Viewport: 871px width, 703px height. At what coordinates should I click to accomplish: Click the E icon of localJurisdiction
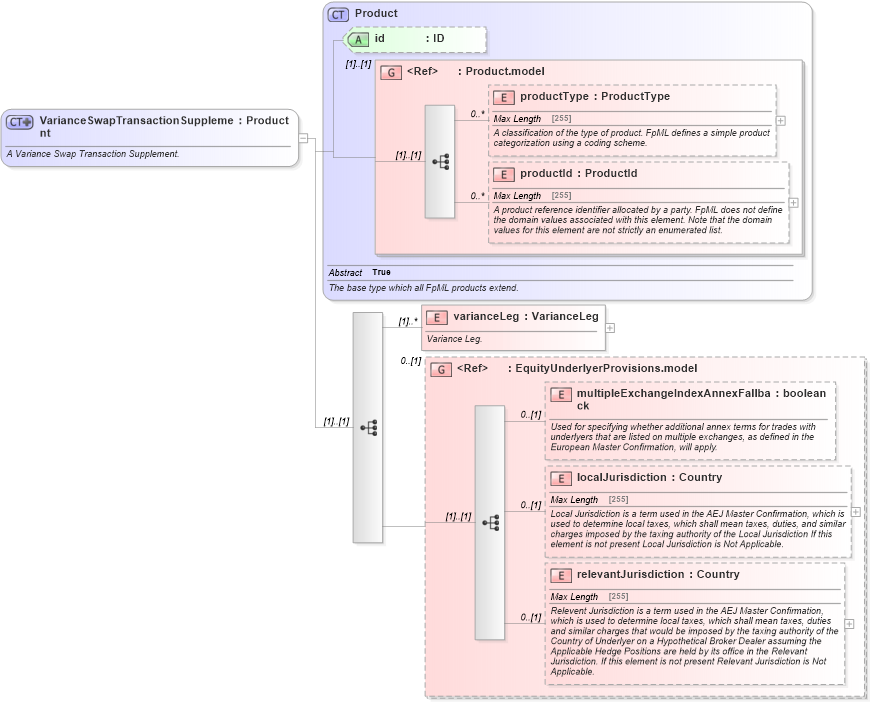point(561,479)
